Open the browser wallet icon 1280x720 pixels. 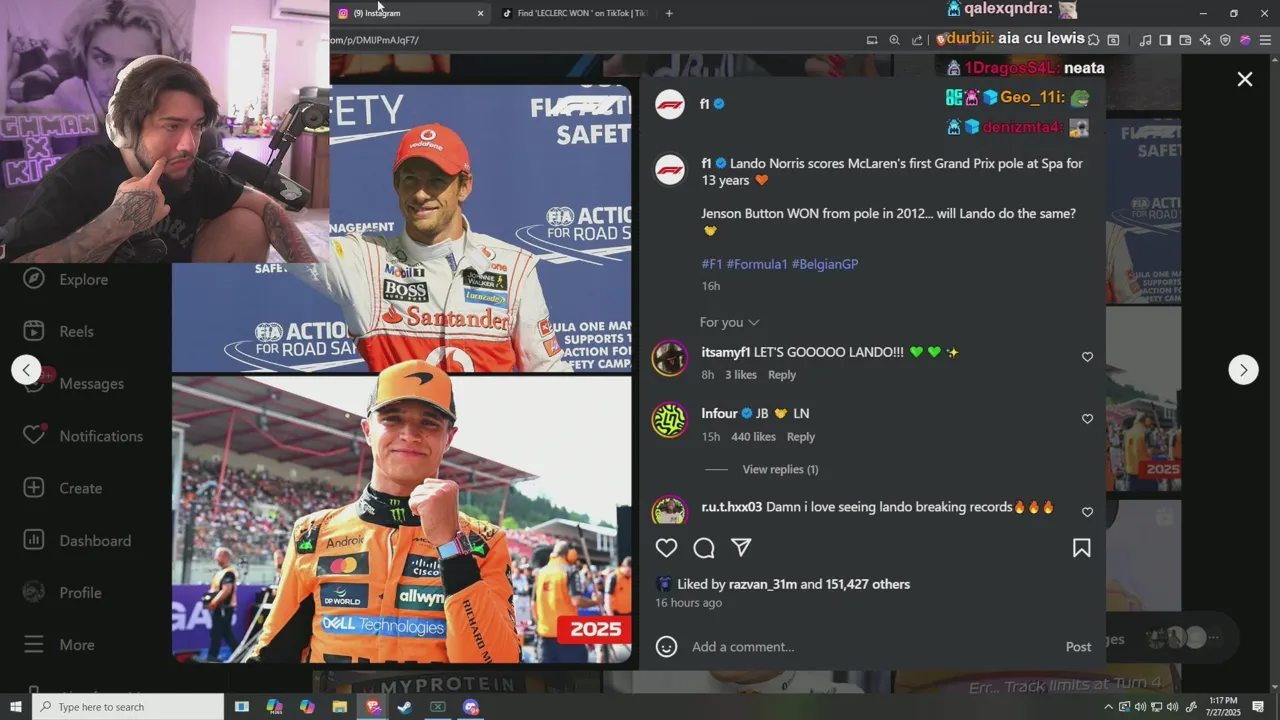point(1185,40)
